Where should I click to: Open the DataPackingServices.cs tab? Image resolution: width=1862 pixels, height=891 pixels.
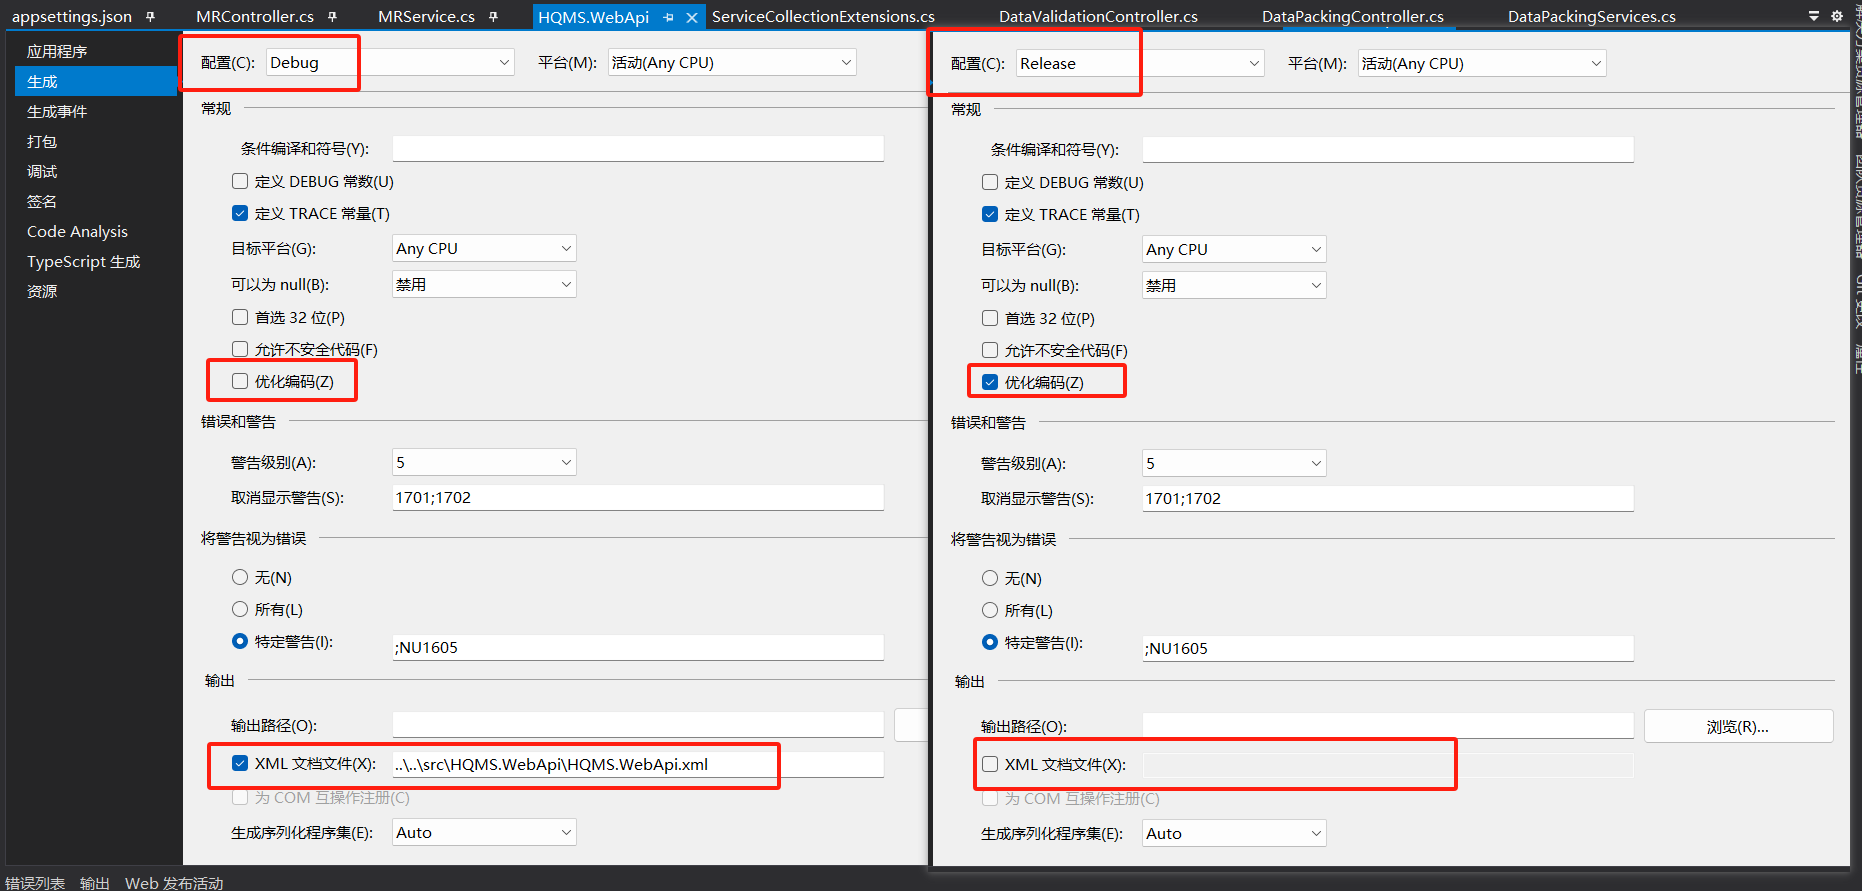click(x=1592, y=16)
